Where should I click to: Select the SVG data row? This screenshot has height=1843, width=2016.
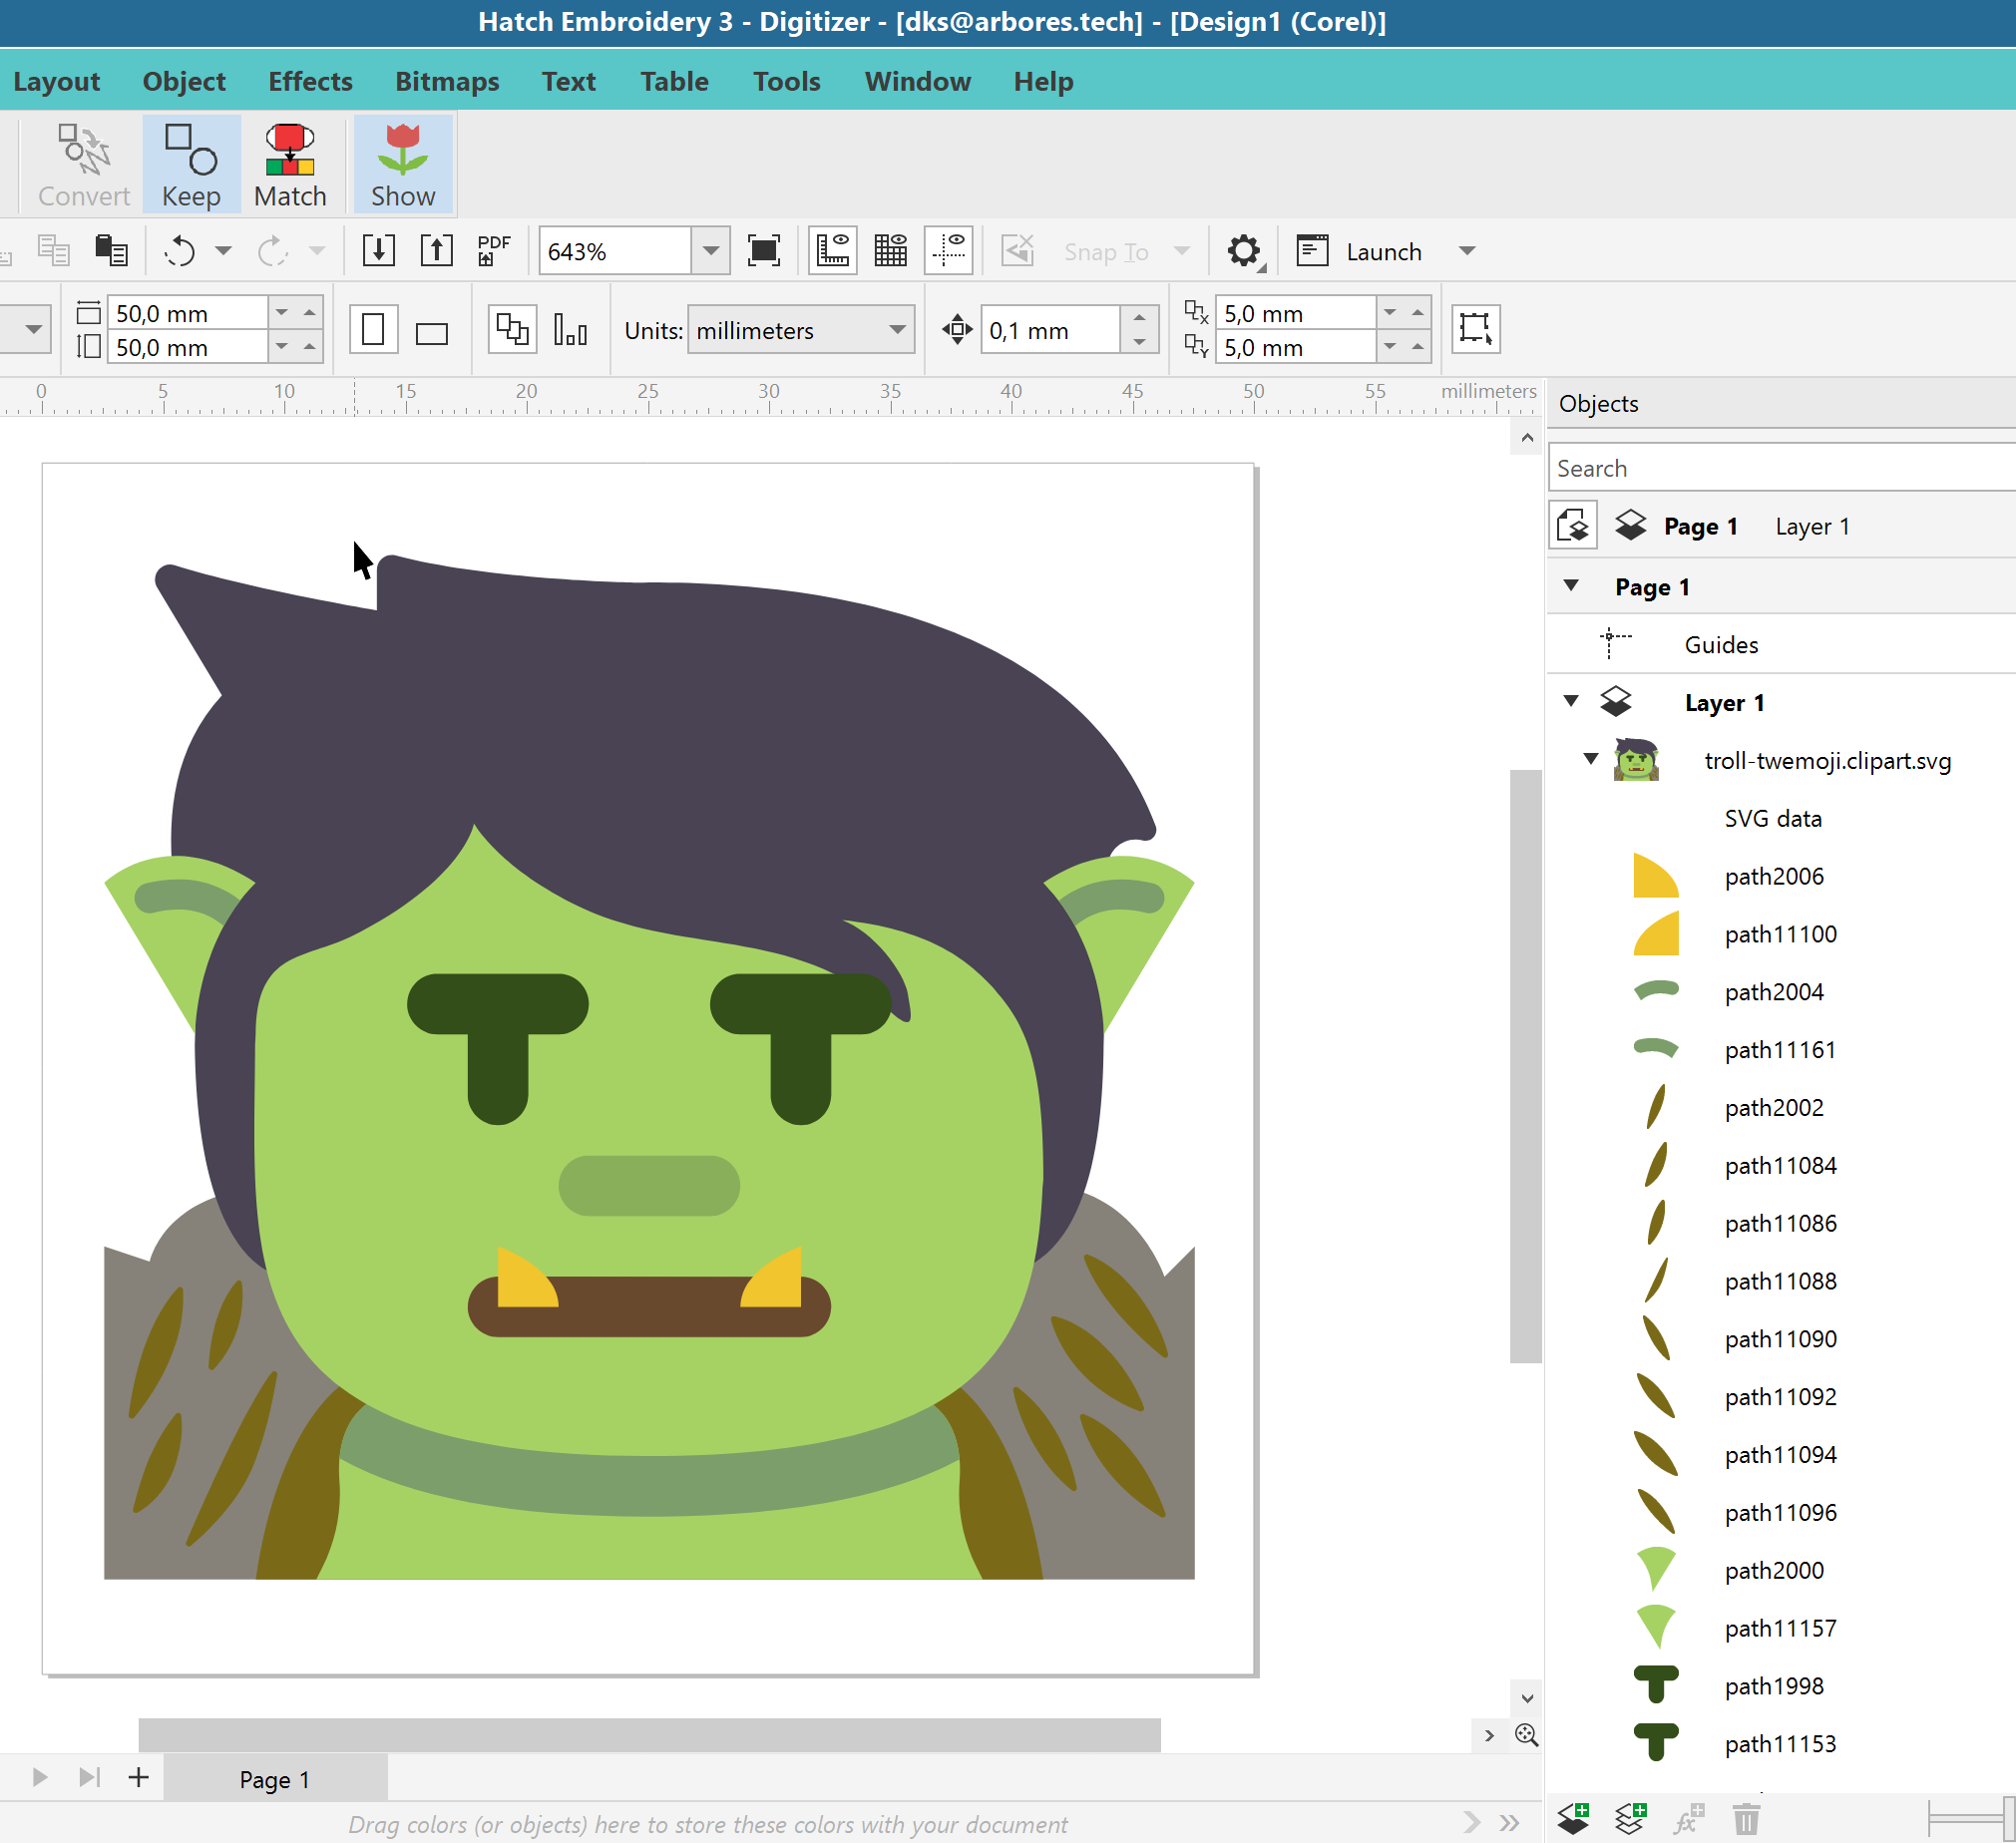click(1780, 818)
